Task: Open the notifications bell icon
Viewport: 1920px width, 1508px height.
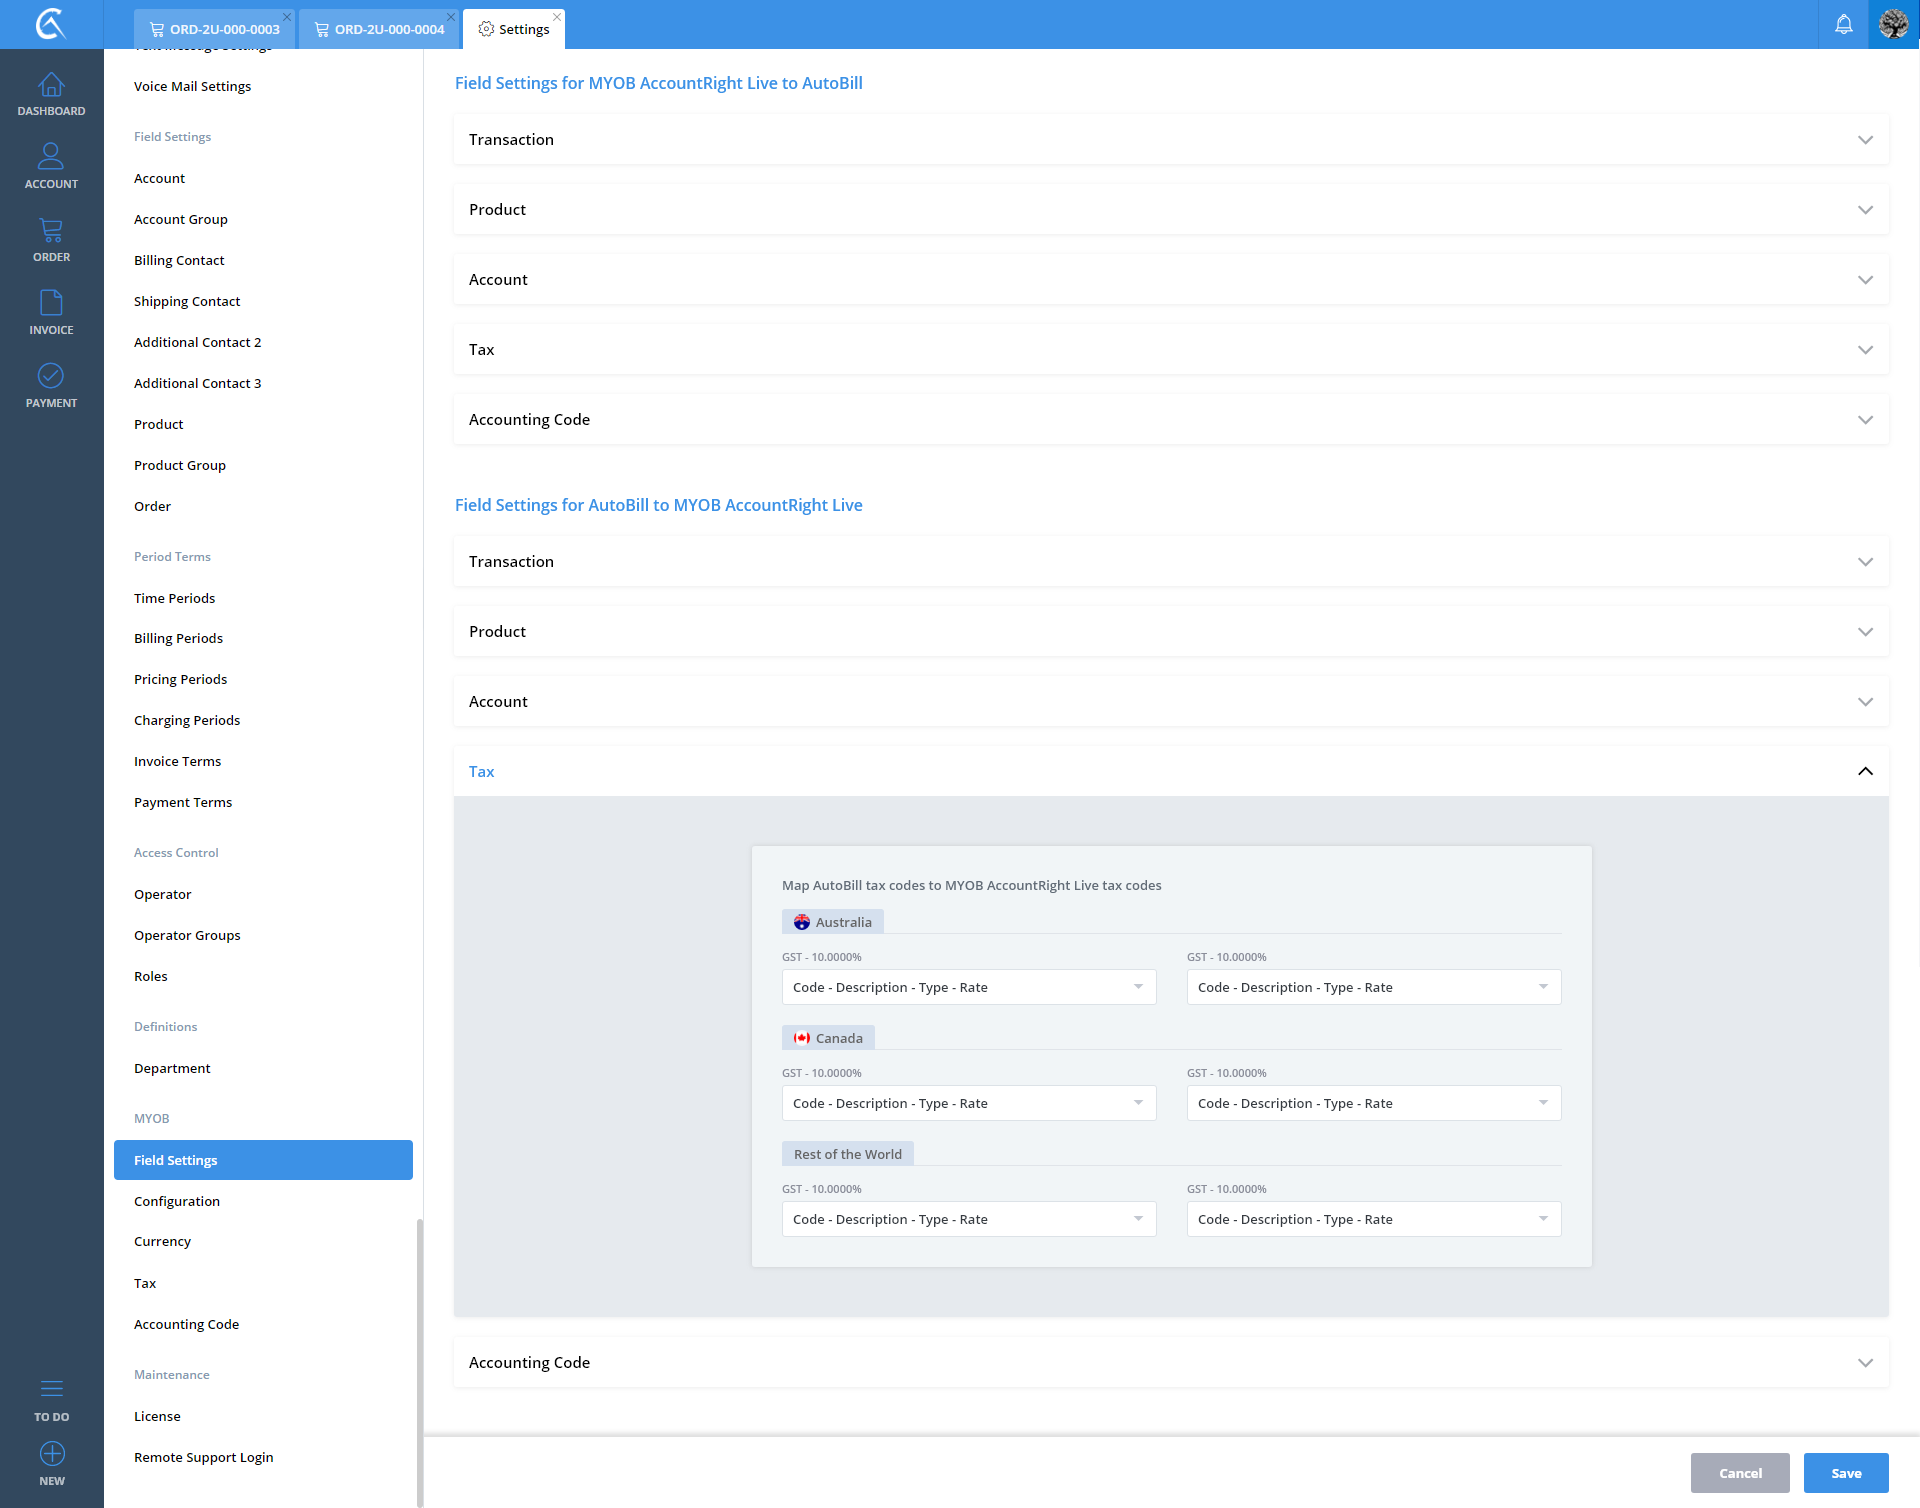Action: click(x=1843, y=24)
